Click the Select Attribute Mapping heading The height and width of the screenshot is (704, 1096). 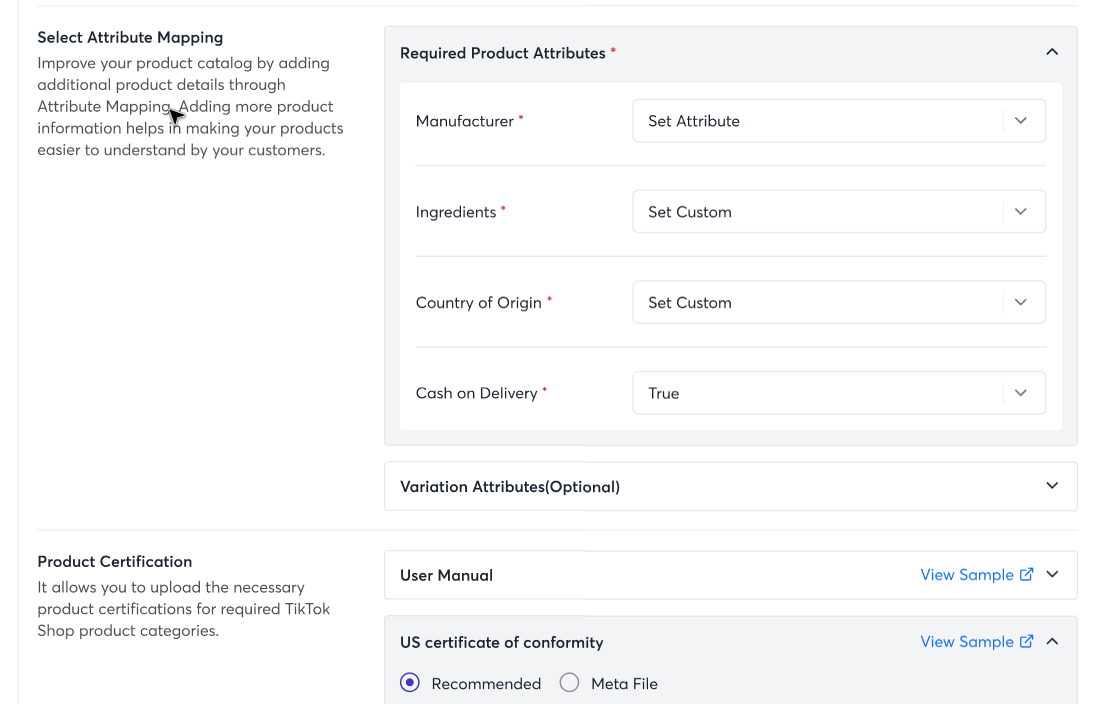coord(130,38)
